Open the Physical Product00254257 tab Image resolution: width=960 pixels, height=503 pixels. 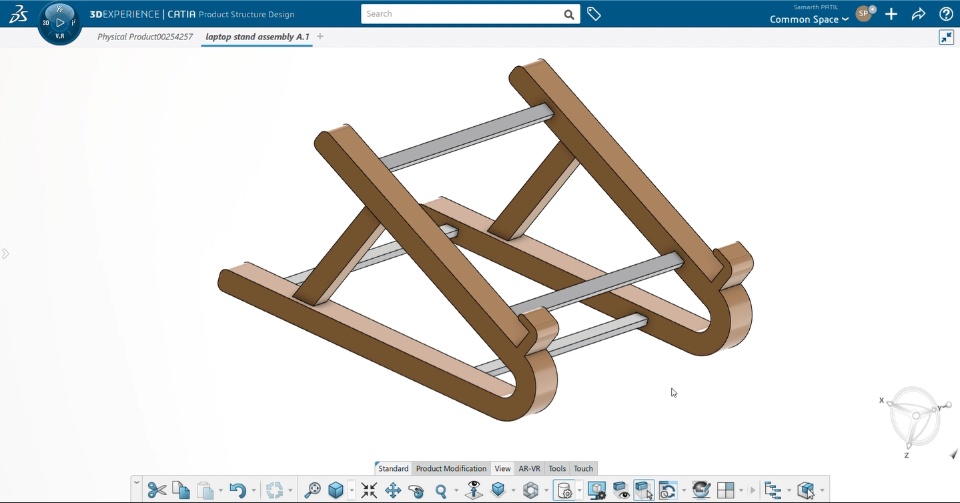point(145,37)
